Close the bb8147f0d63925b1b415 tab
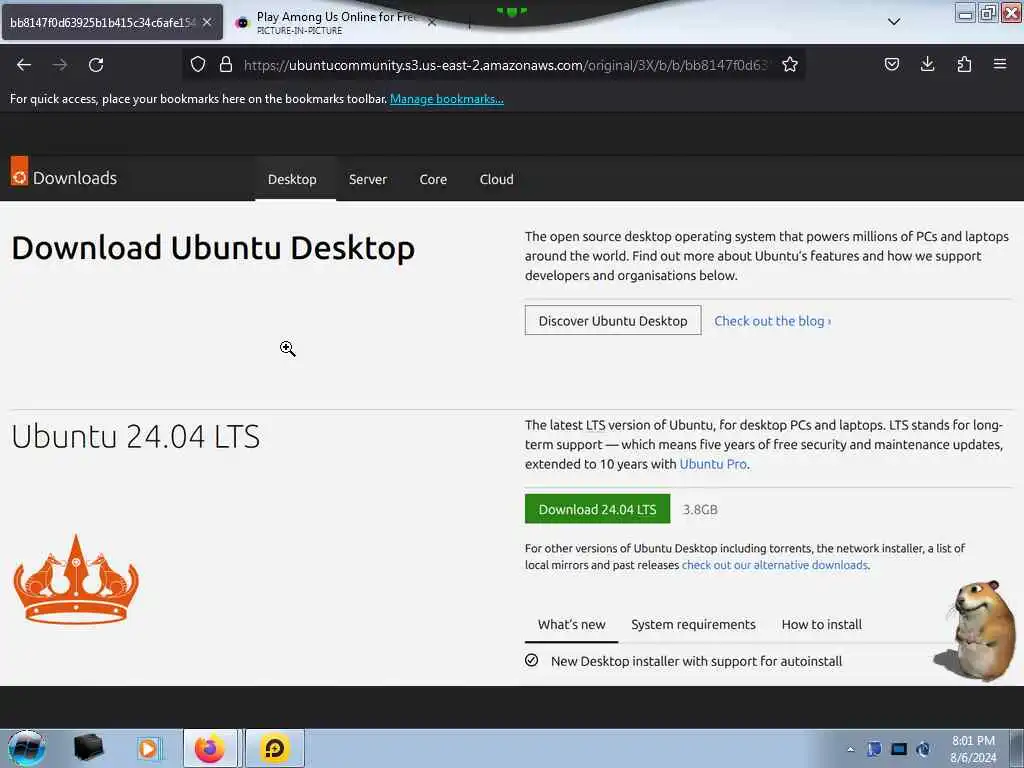 pyautogui.click(x=207, y=22)
